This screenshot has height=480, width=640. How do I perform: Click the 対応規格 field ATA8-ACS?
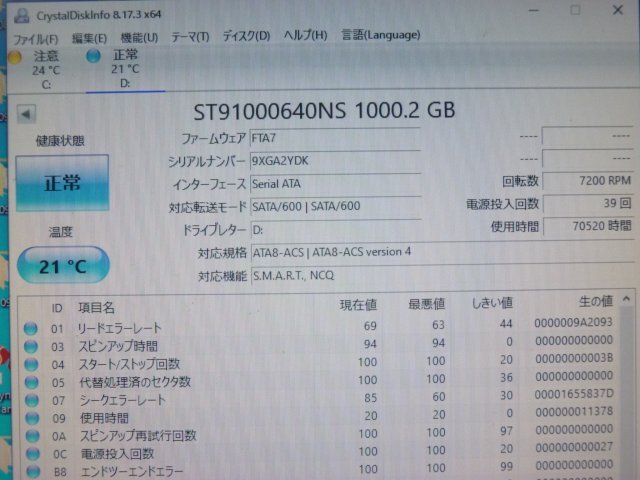pos(442,253)
